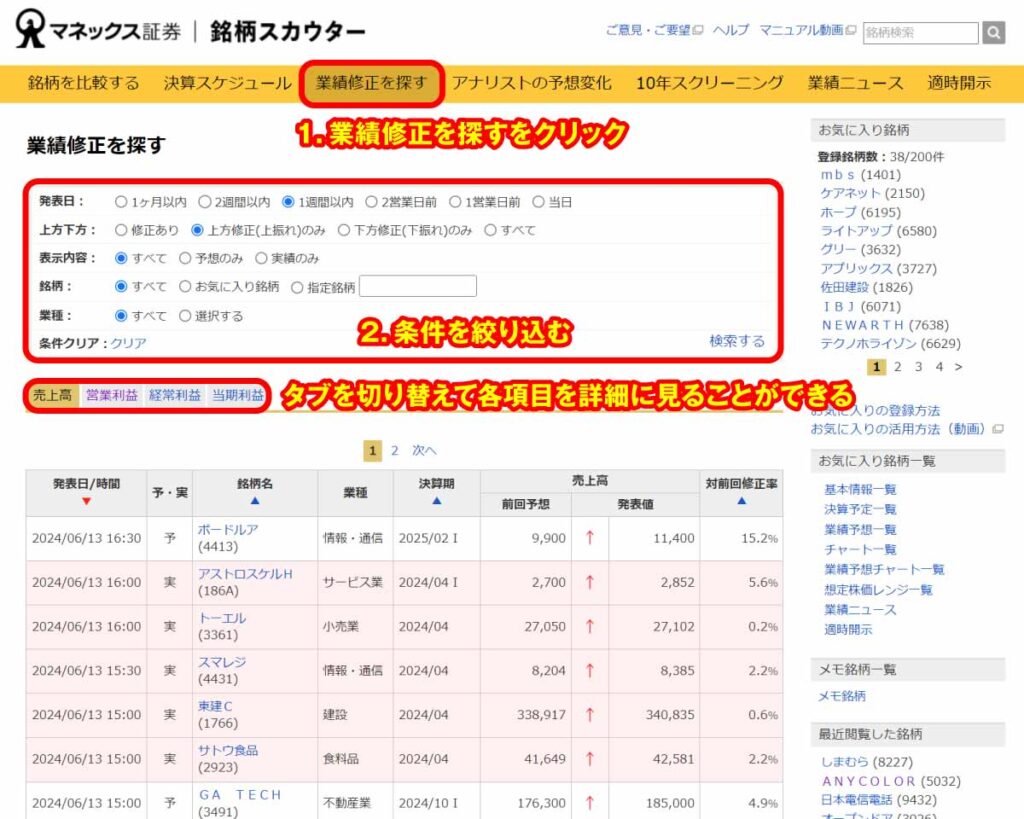The image size is (1024, 819).
Task: Choose 選択する for industry filter
Action: point(185,316)
